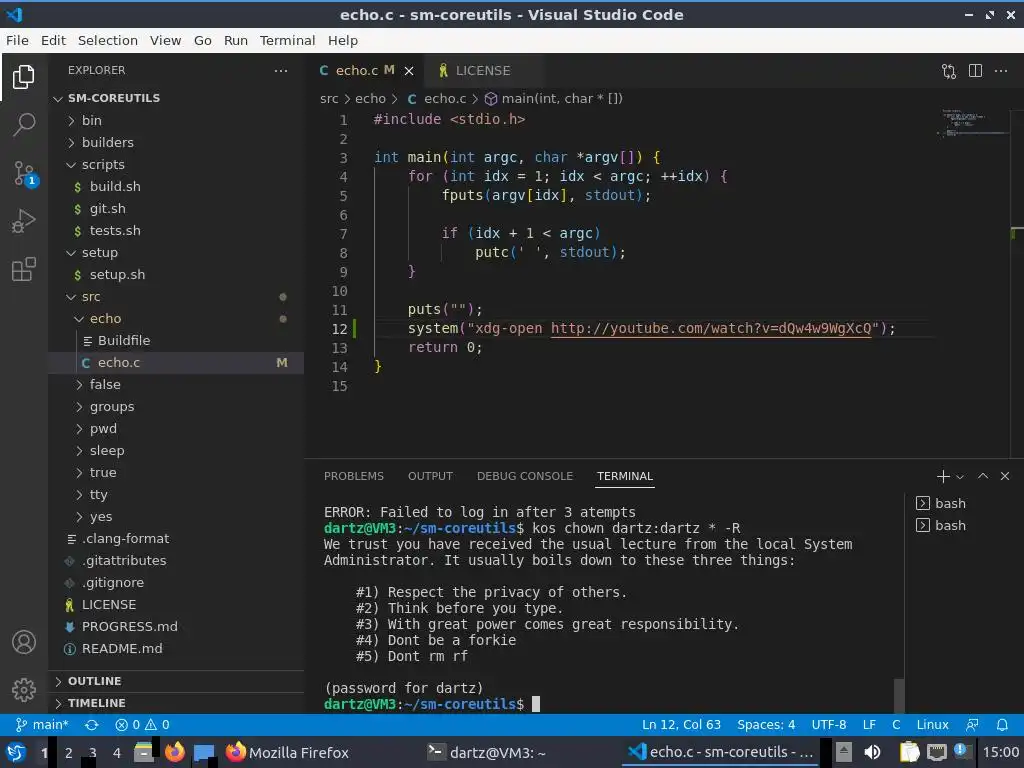Image resolution: width=1024 pixels, height=768 pixels.
Task: Open the Extensions view
Action: [x=24, y=269]
